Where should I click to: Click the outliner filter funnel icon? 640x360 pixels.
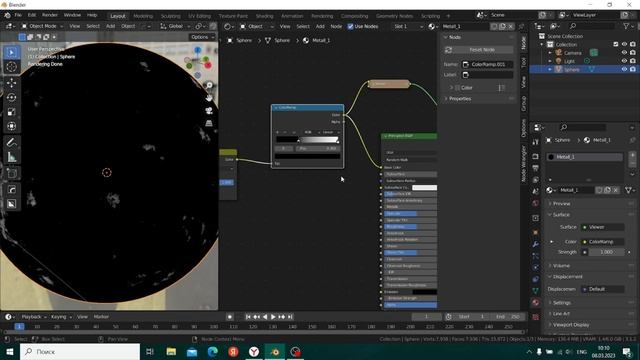pyautogui.click(x=626, y=26)
